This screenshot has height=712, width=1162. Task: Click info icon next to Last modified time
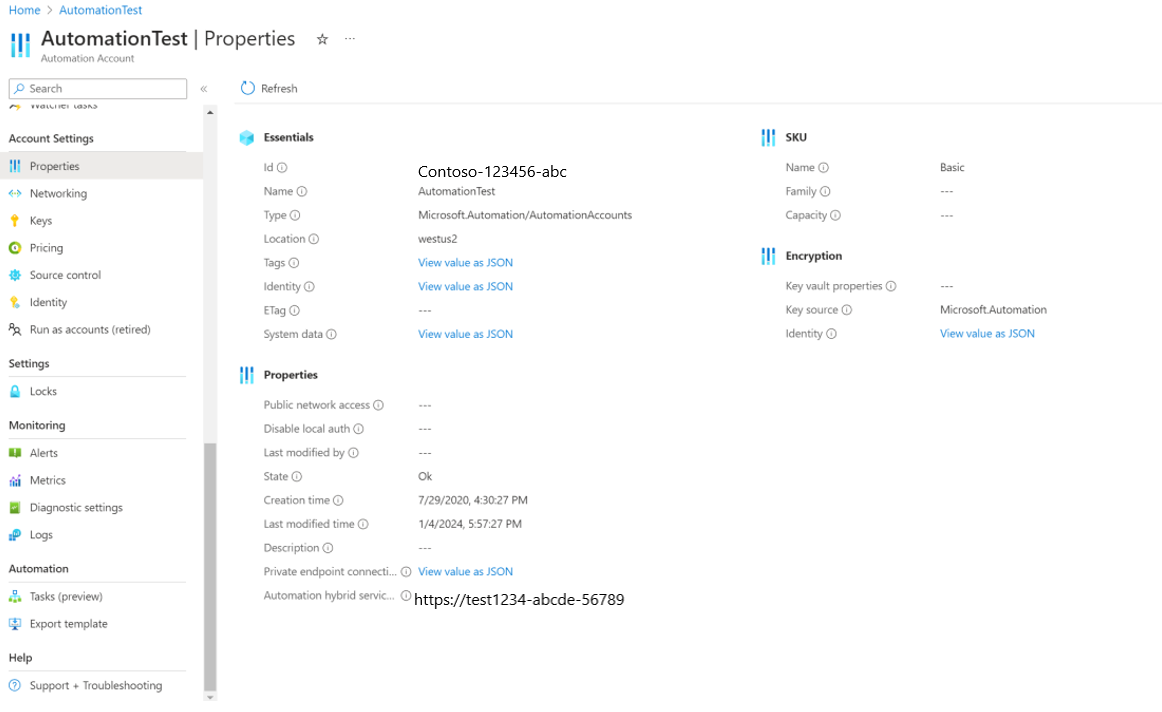point(363,524)
